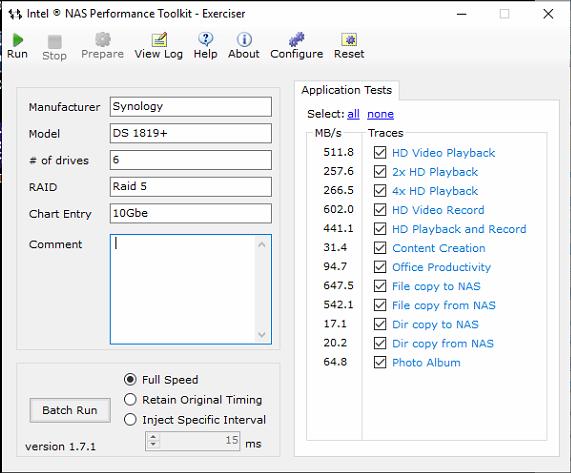Click the app icon in title bar
This screenshot has height=473, width=571.
(x=15, y=14)
